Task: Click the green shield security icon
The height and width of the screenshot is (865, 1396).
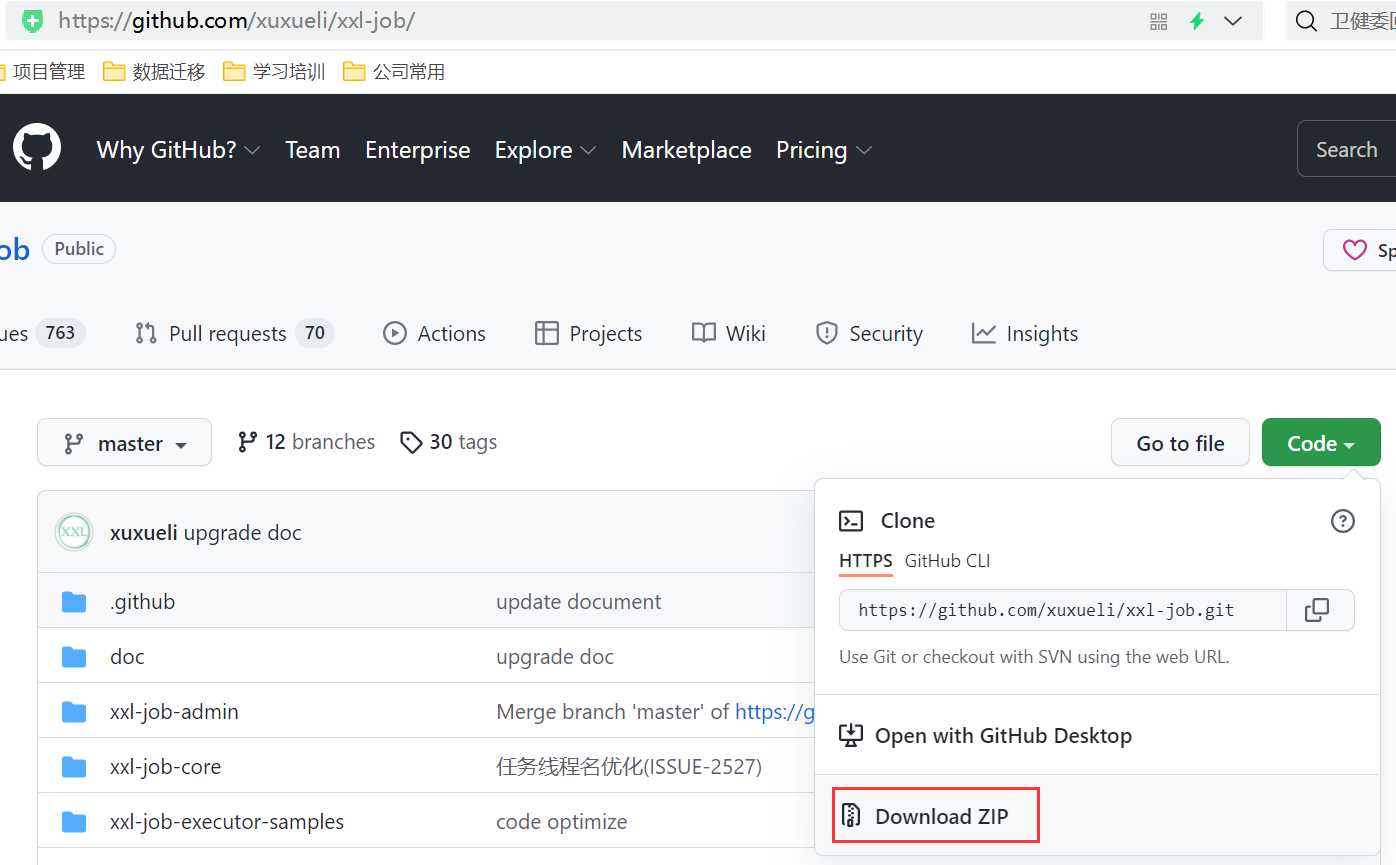Action: pyautogui.click(x=33, y=20)
